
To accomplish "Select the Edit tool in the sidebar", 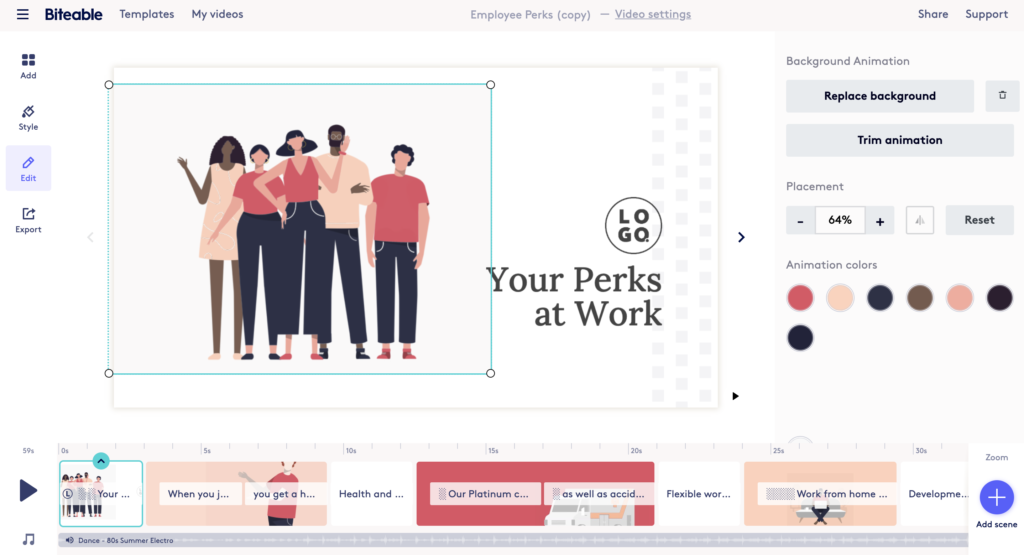I will pyautogui.click(x=28, y=168).
